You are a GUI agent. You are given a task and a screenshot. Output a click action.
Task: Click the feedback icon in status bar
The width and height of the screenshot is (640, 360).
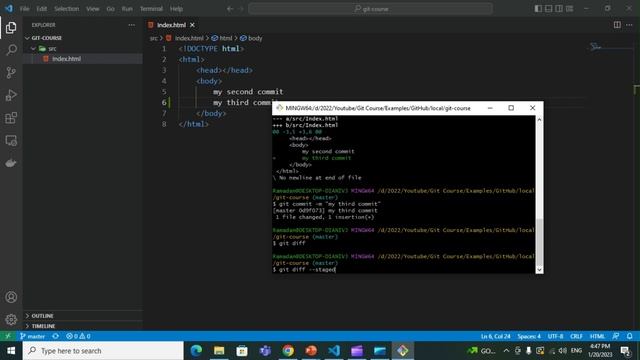tap(616, 336)
